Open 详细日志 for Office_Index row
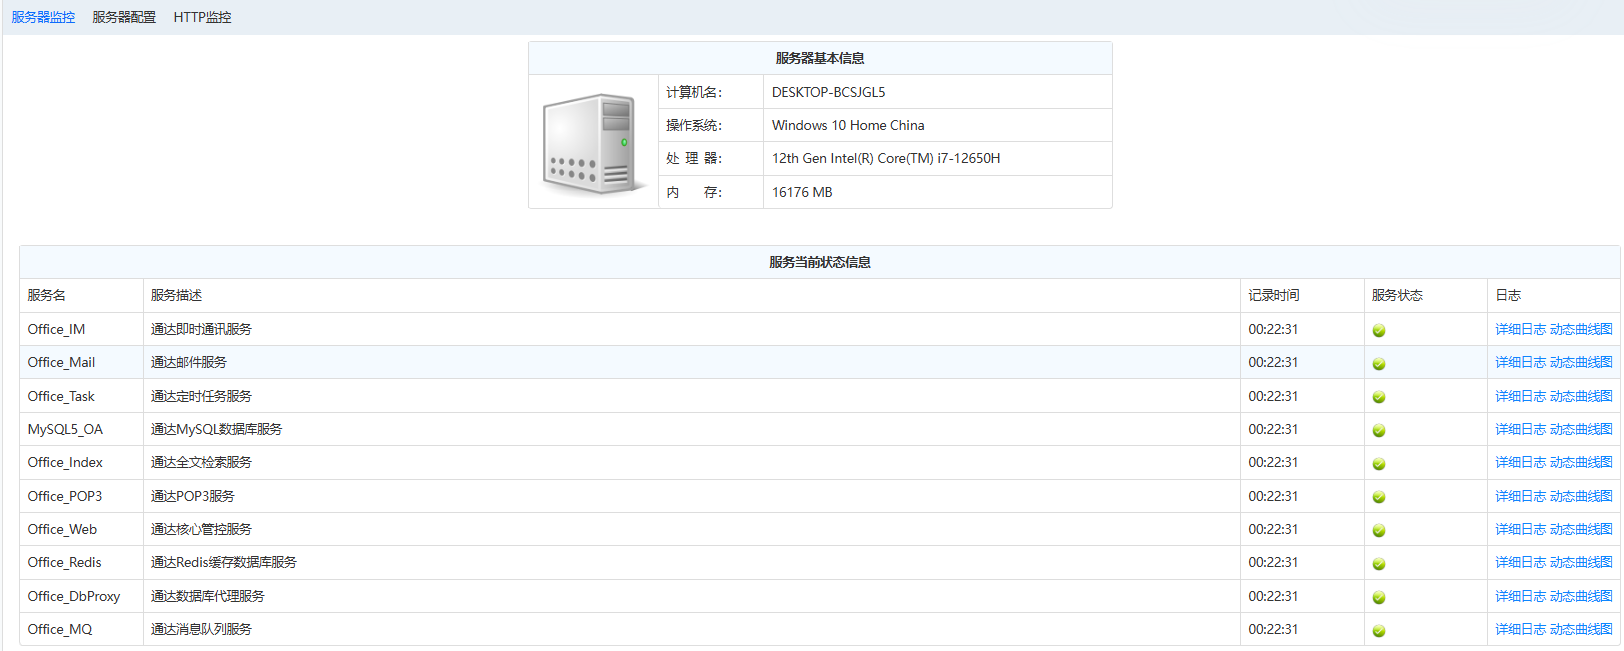 click(1520, 462)
